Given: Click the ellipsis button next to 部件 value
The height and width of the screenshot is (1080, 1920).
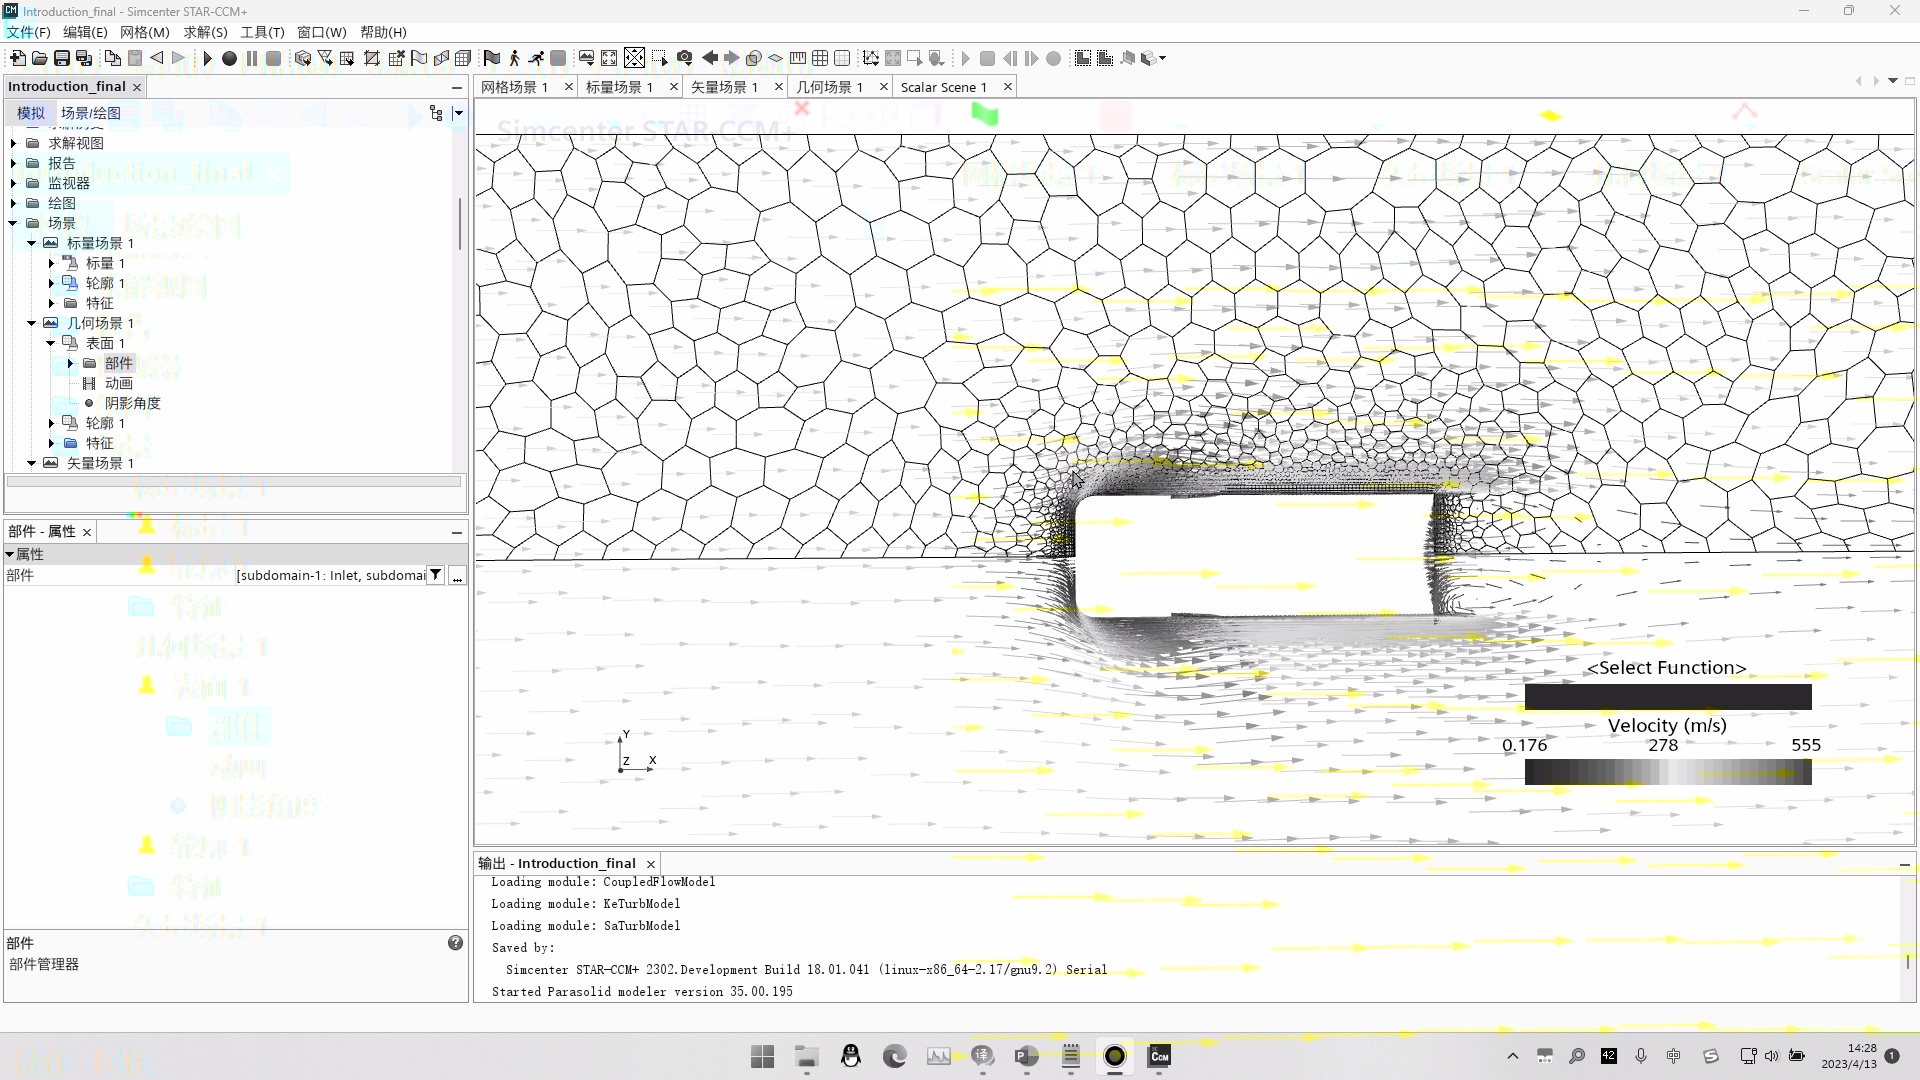Looking at the screenshot, I should tap(457, 576).
